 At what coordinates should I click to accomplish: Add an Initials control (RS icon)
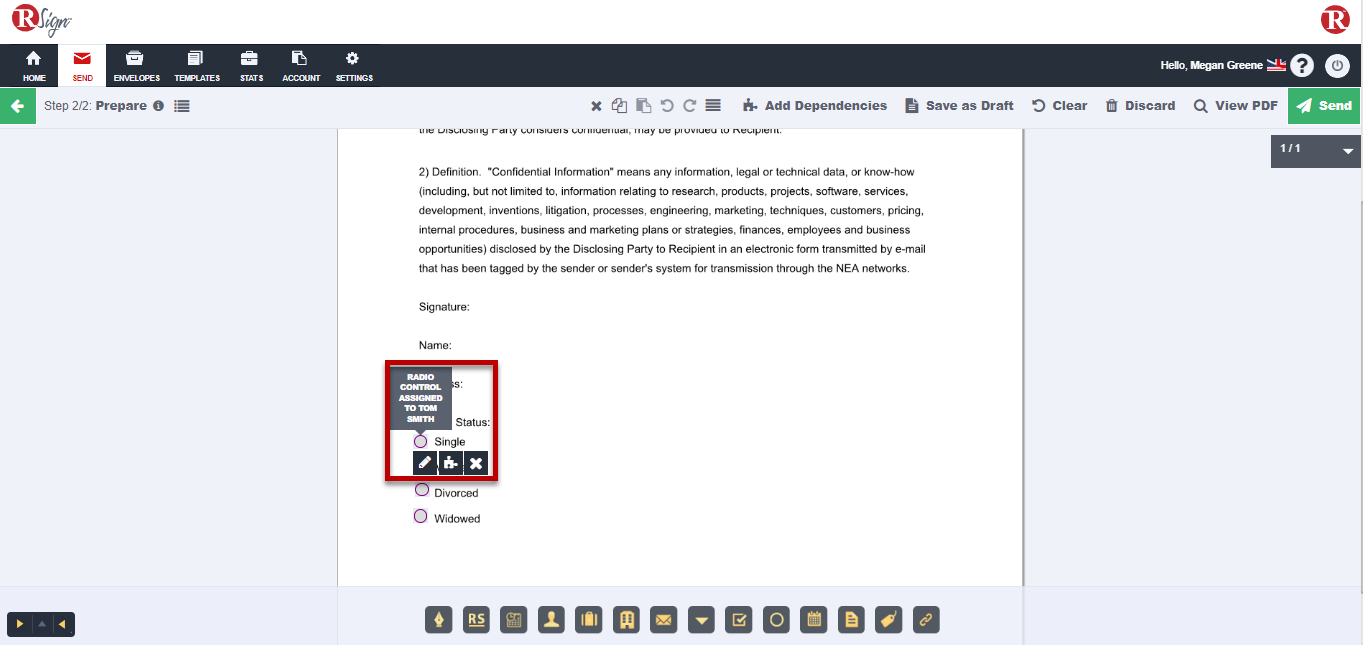[x=477, y=620]
